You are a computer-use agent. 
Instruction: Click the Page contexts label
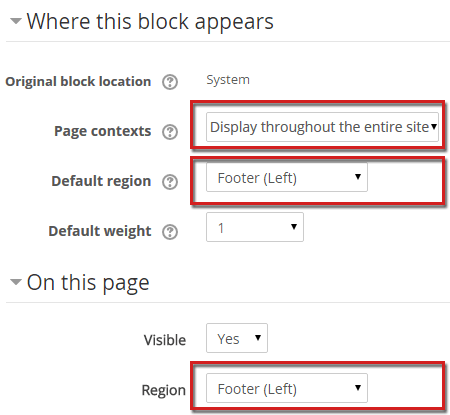coord(103,131)
